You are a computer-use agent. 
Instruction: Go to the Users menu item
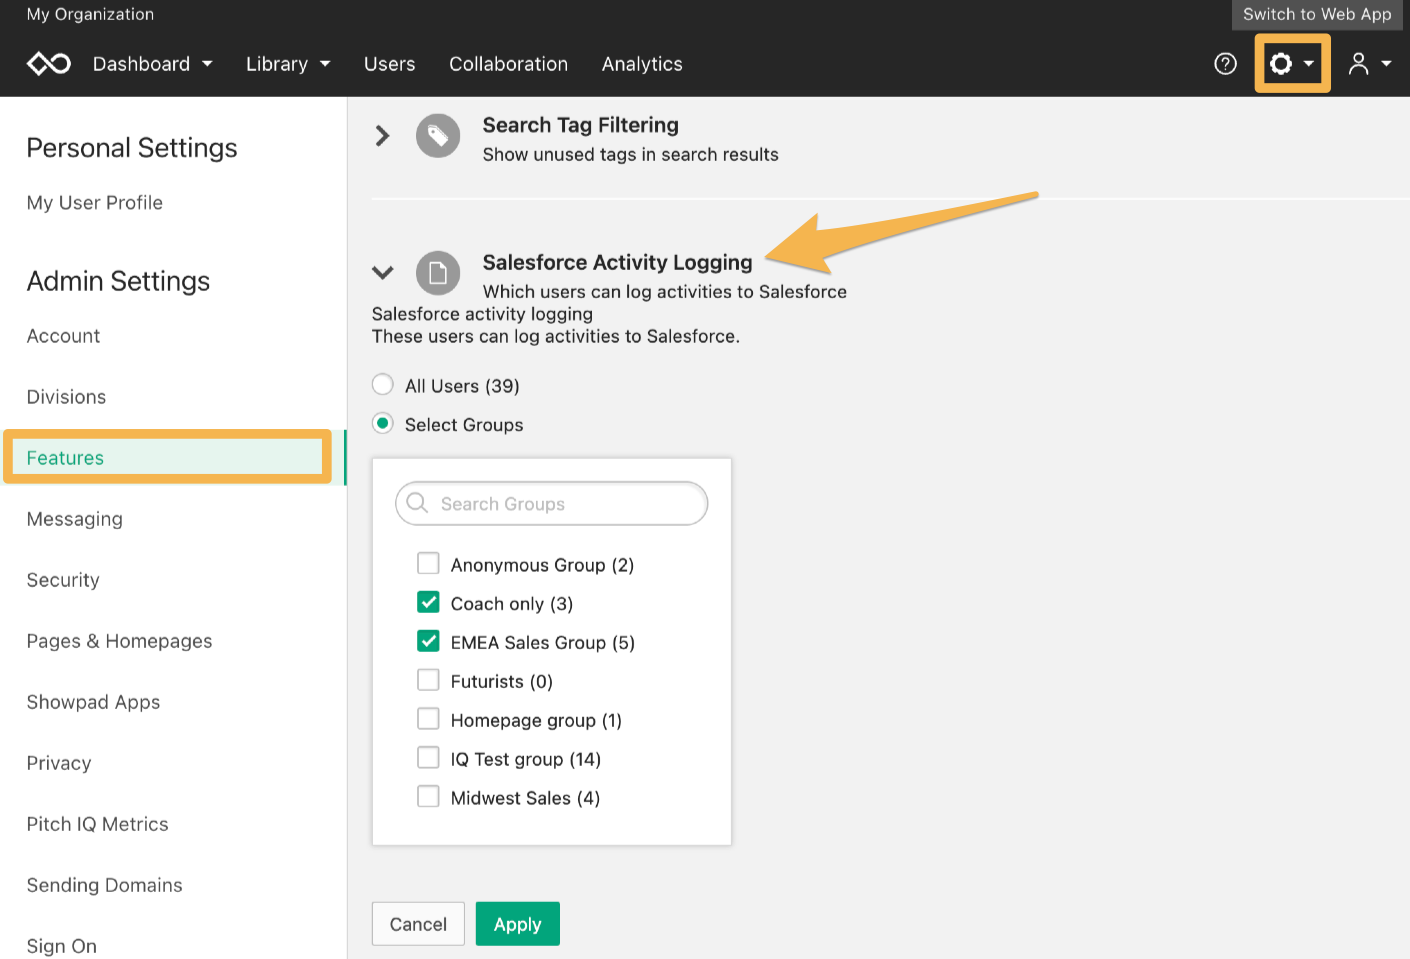click(390, 64)
